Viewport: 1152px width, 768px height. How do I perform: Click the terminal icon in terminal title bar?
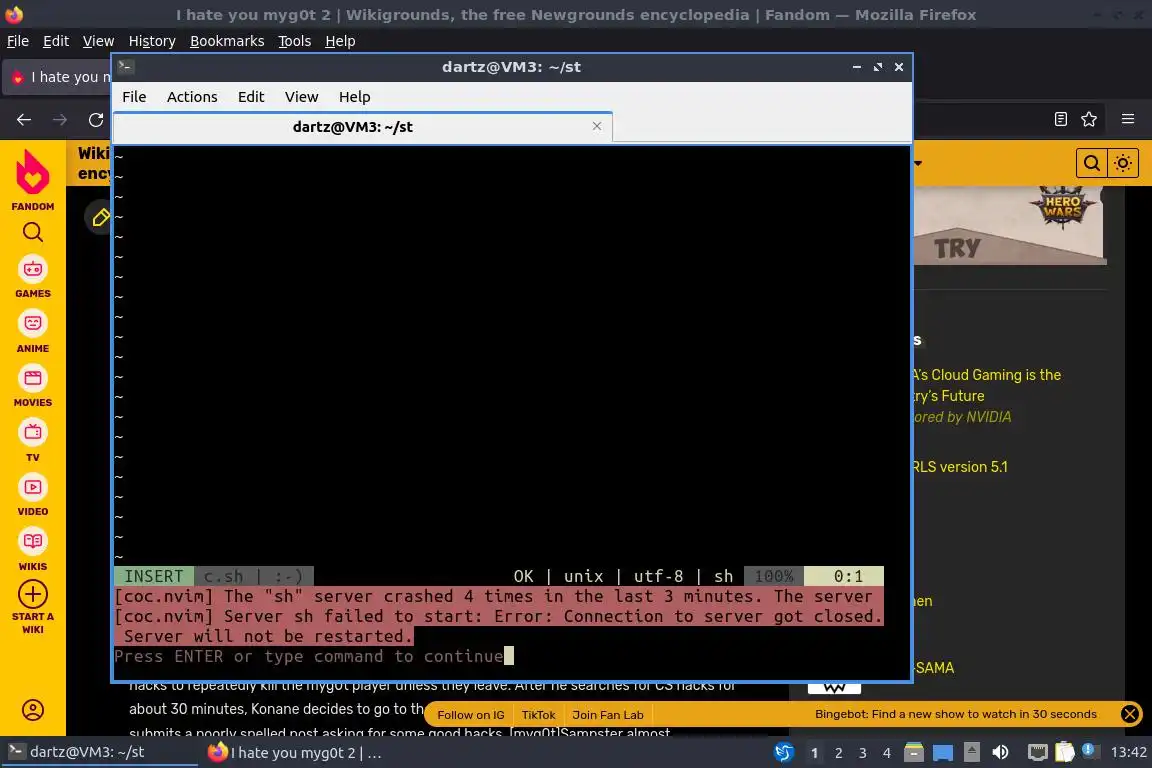[126, 66]
